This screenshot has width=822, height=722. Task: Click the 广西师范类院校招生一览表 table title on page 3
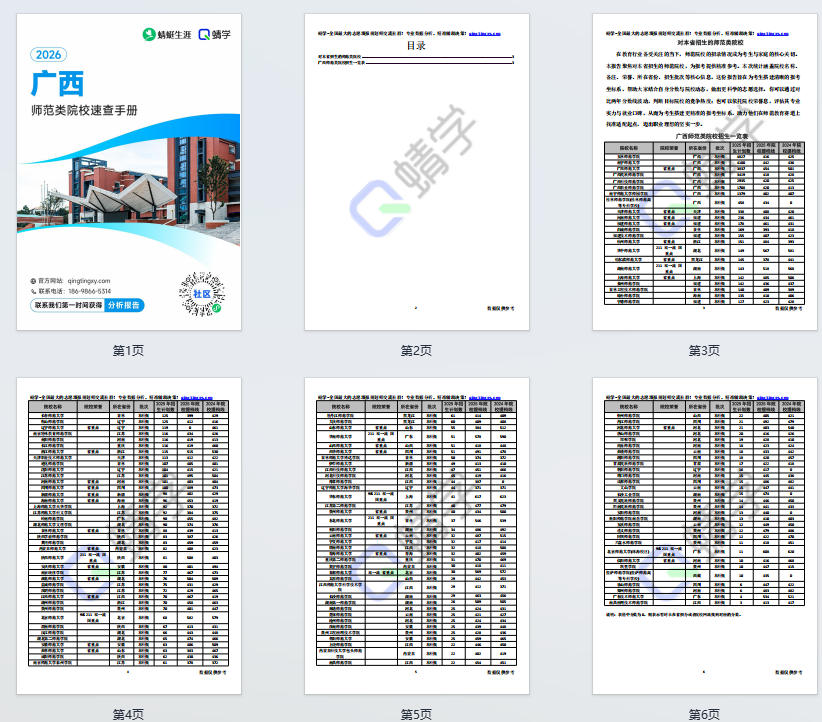coord(703,135)
